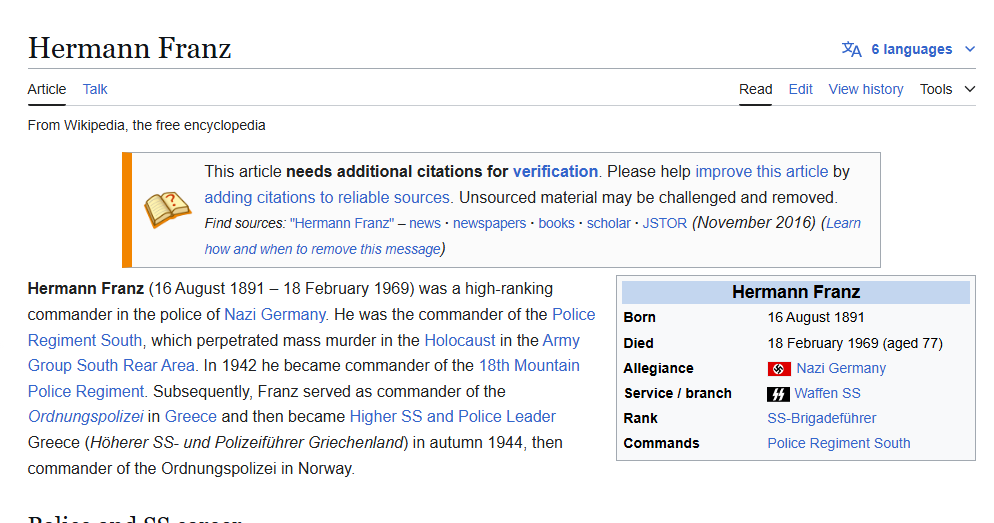Click Police Regiment South in infobox Commands

(x=839, y=444)
